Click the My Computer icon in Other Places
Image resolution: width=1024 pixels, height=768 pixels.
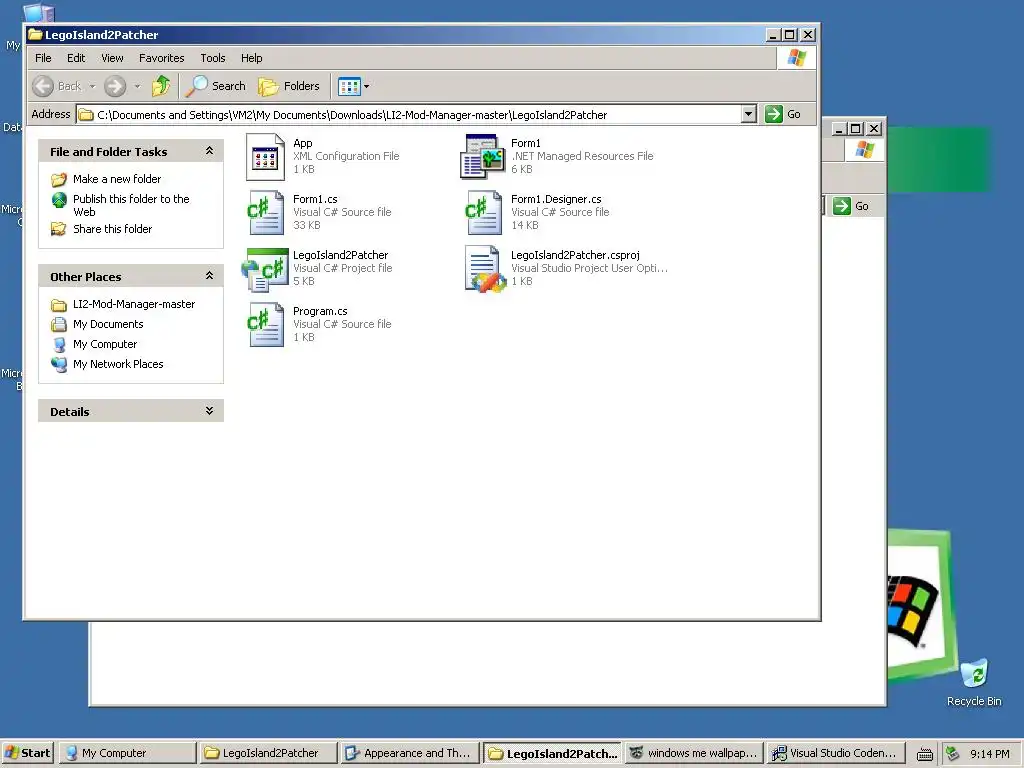pyautogui.click(x=59, y=344)
